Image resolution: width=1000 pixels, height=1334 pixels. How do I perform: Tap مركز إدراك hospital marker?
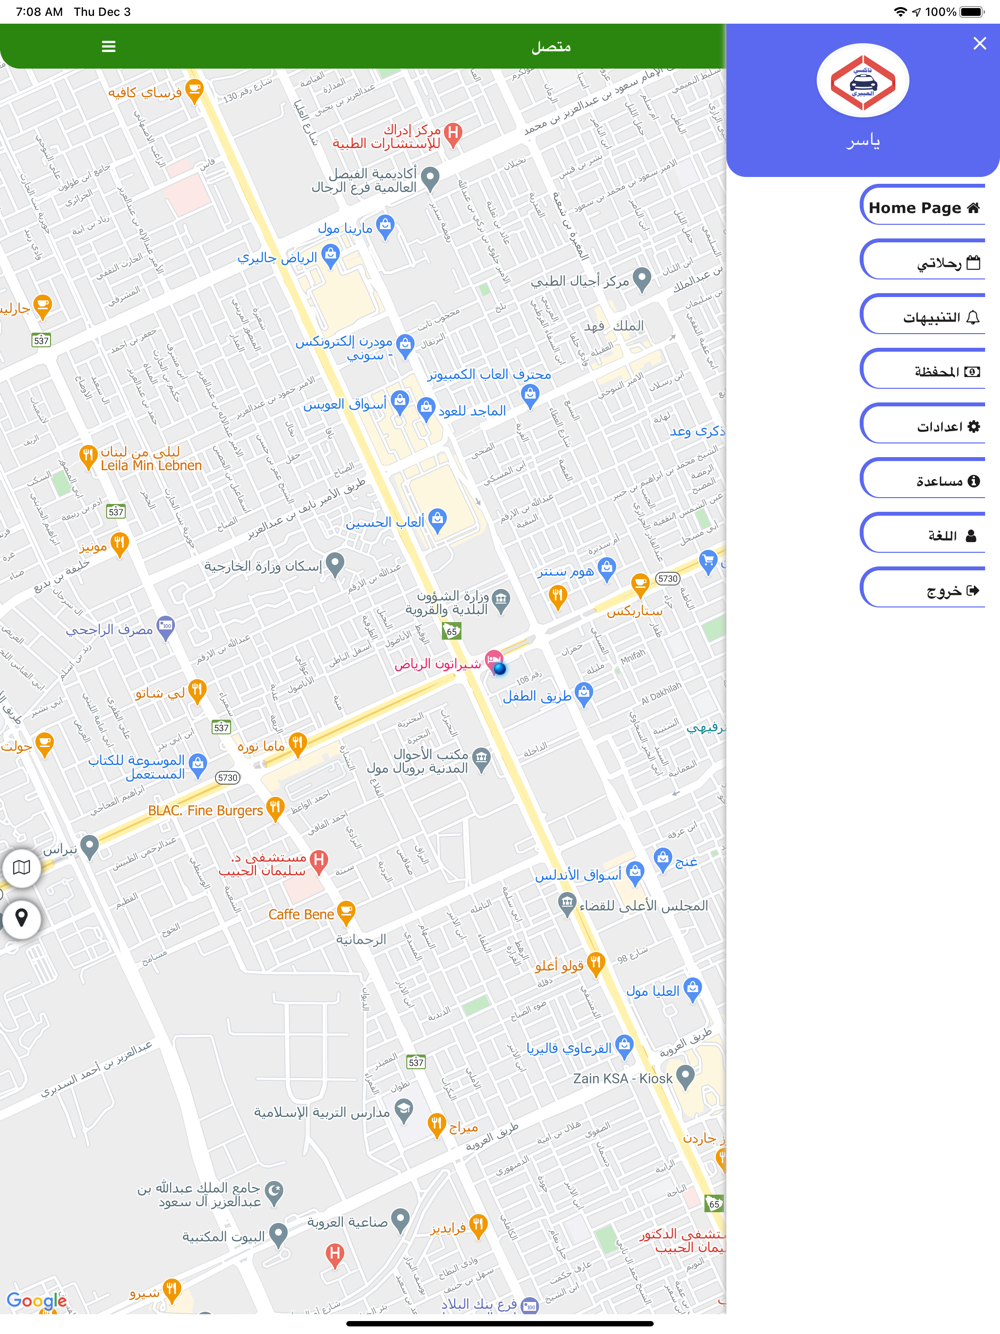(x=453, y=133)
